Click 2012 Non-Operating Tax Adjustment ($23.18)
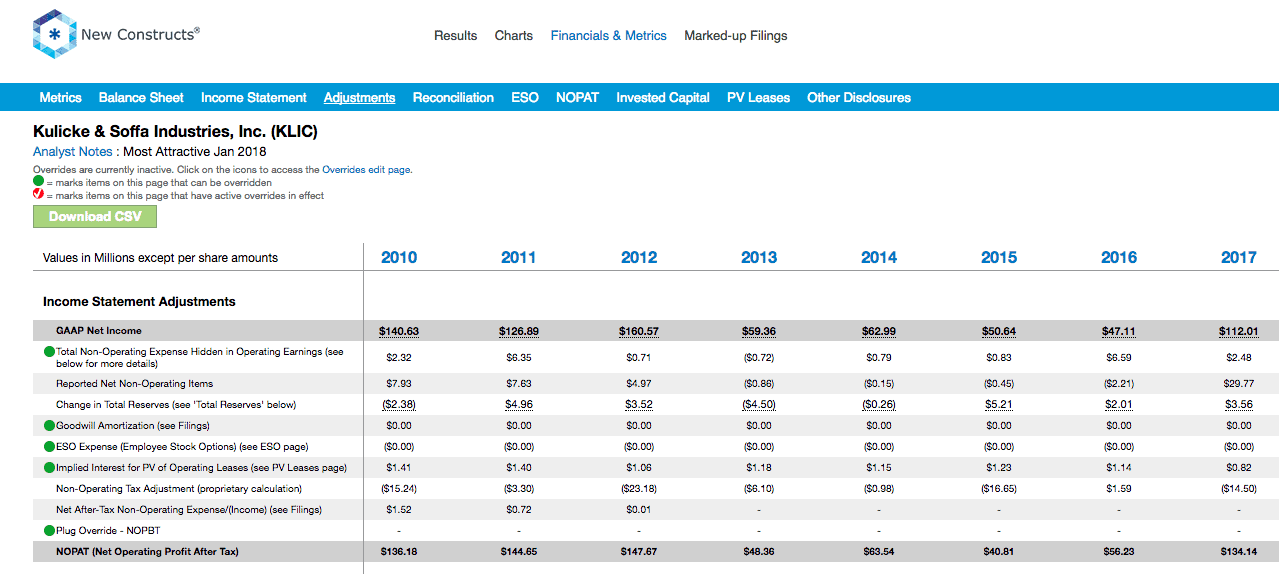This screenshot has width=1279, height=574. 639,489
